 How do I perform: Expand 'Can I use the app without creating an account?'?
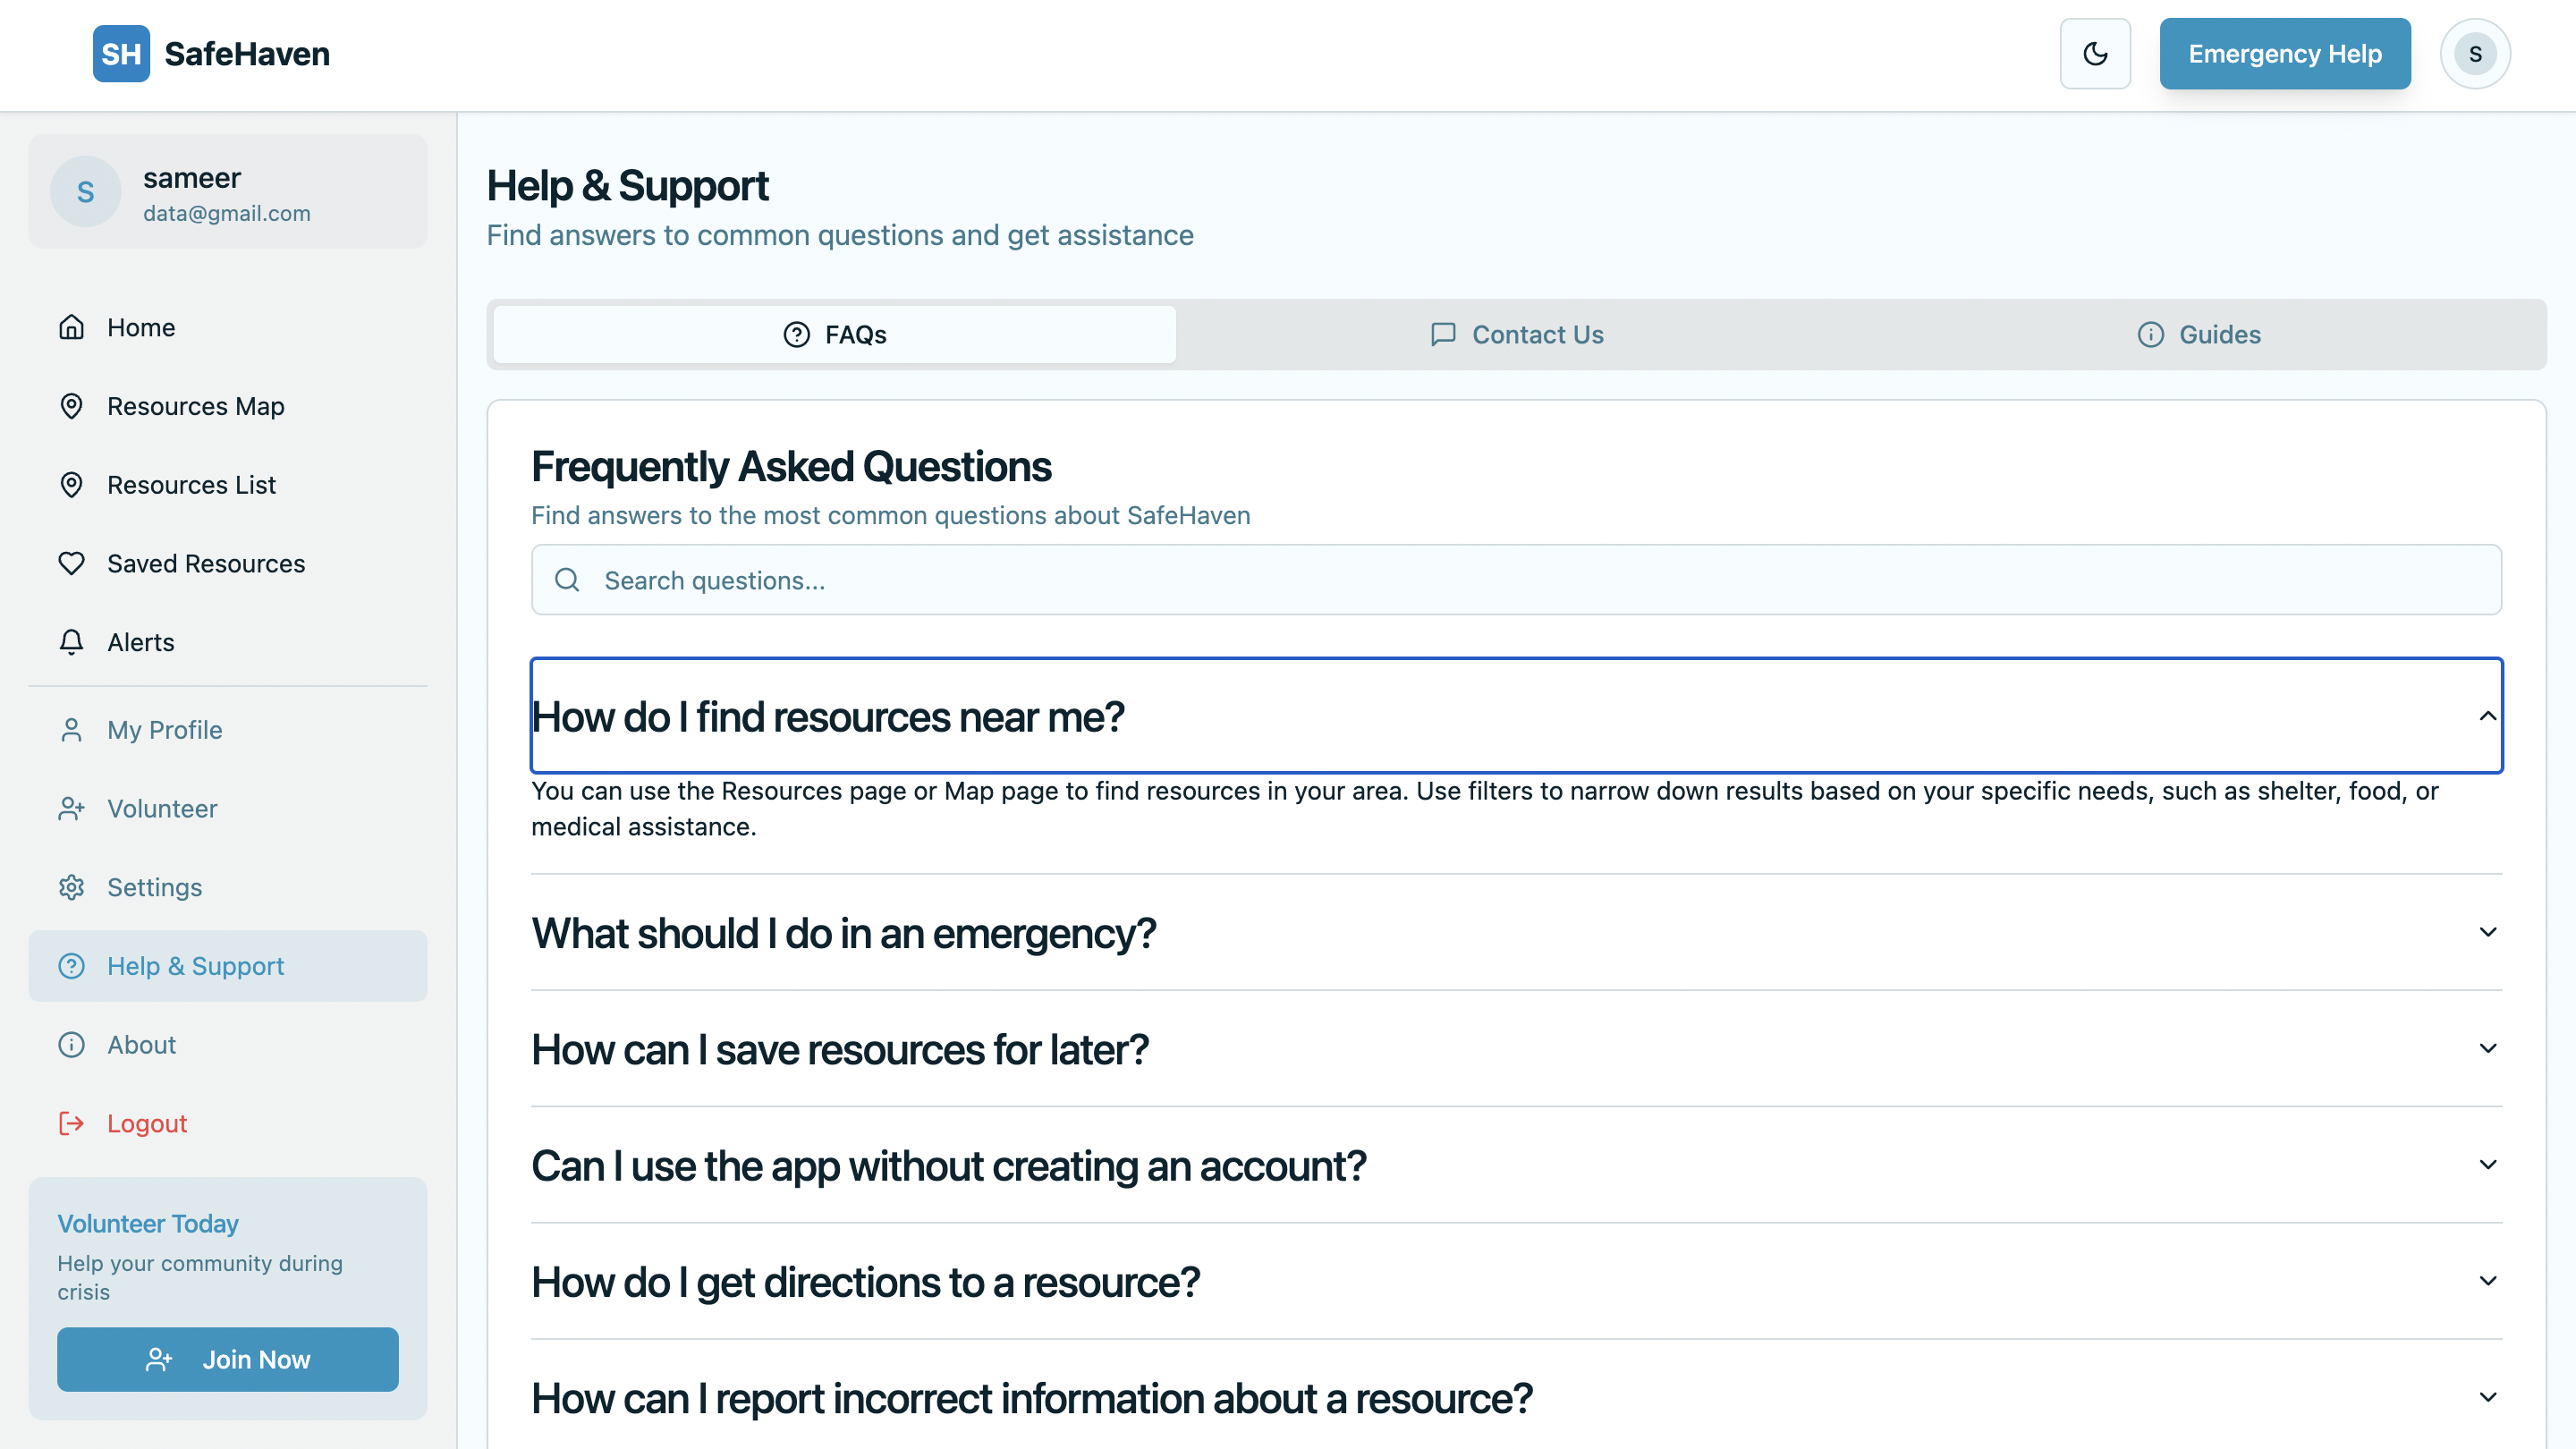[x=1515, y=1165]
